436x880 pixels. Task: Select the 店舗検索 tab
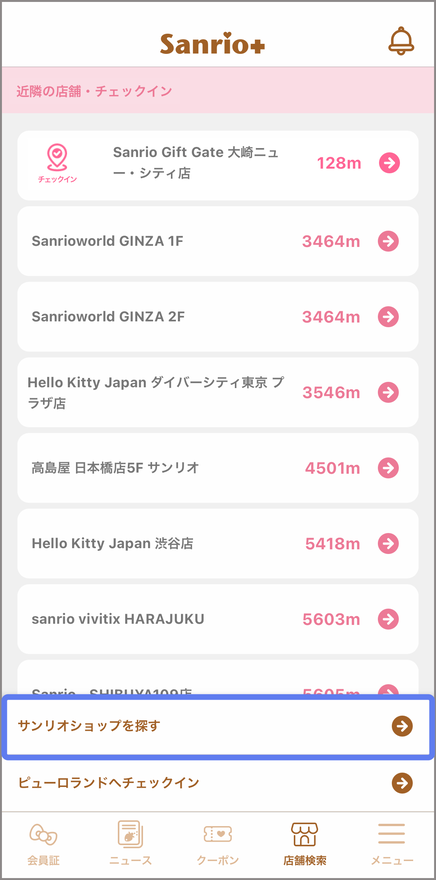pos(305,844)
